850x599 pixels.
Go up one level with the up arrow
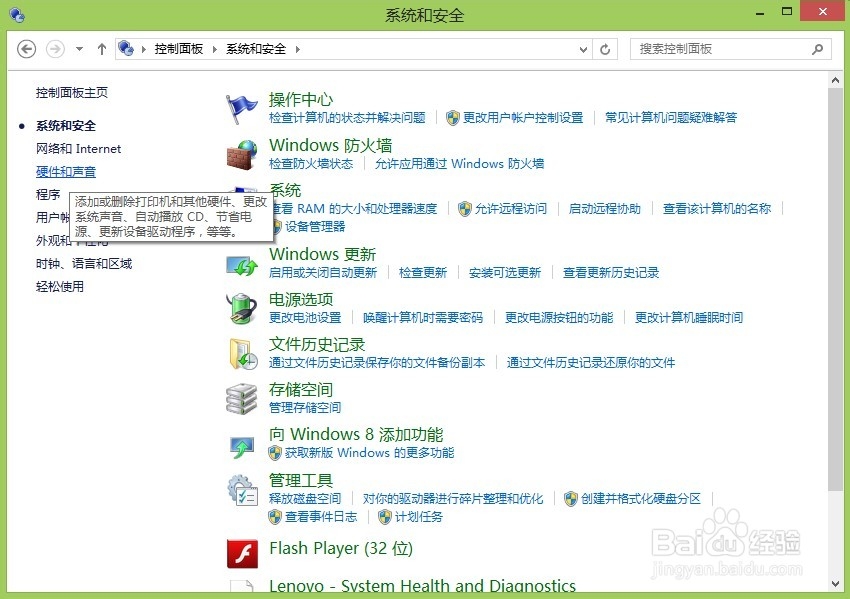coord(101,49)
